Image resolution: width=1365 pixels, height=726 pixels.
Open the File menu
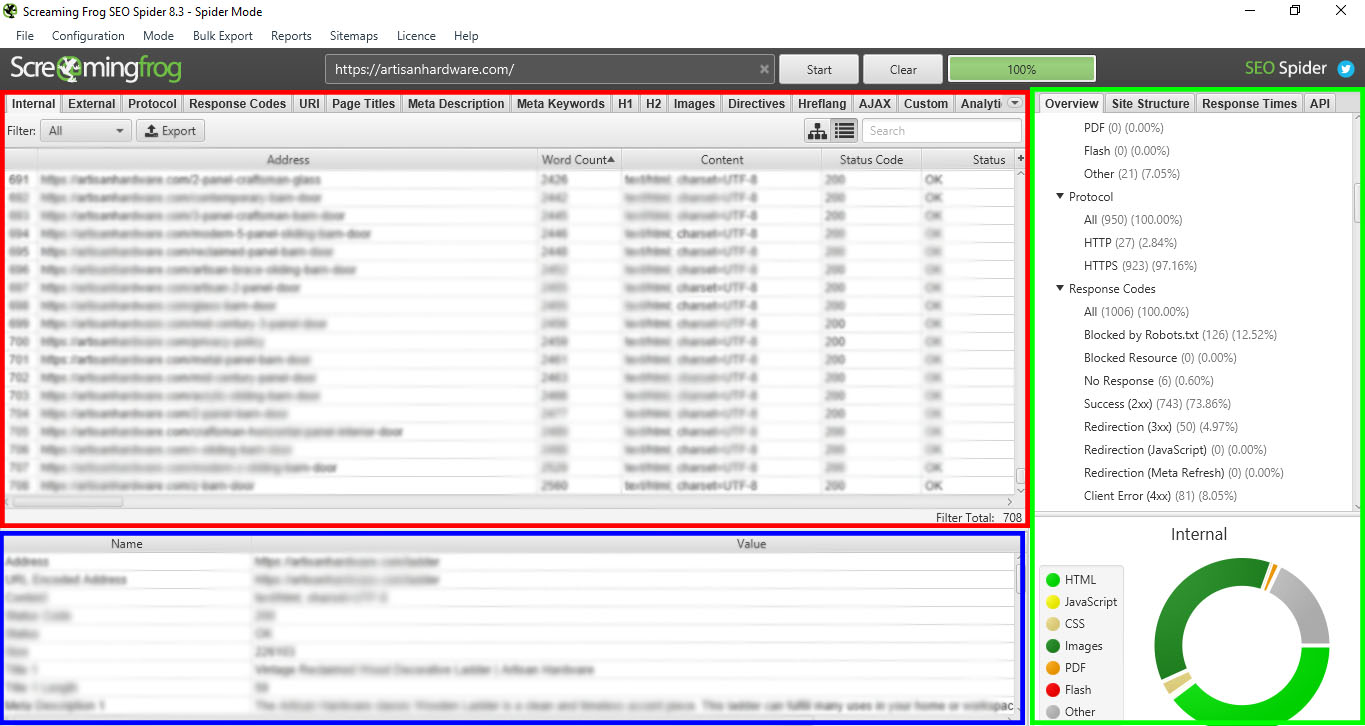coord(25,36)
